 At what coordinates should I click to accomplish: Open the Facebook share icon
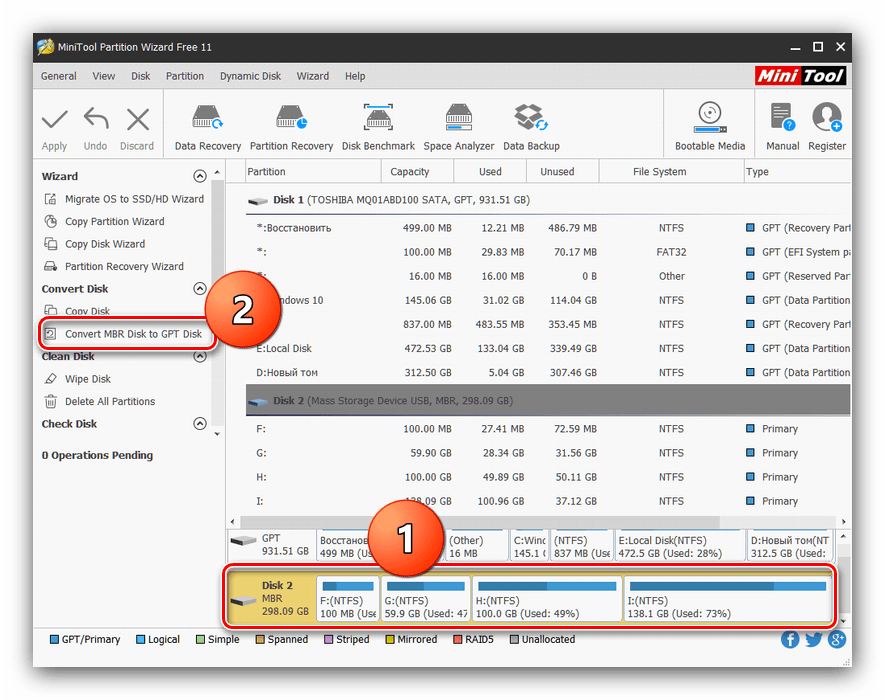(790, 640)
